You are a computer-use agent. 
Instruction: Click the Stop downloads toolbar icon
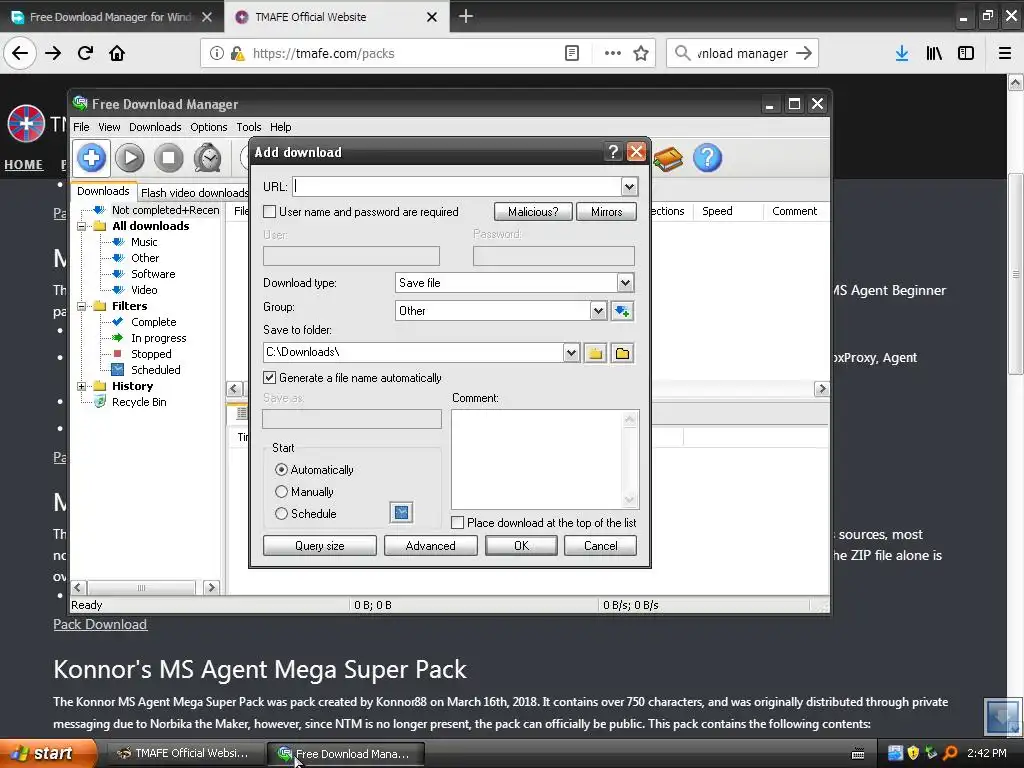pos(168,158)
